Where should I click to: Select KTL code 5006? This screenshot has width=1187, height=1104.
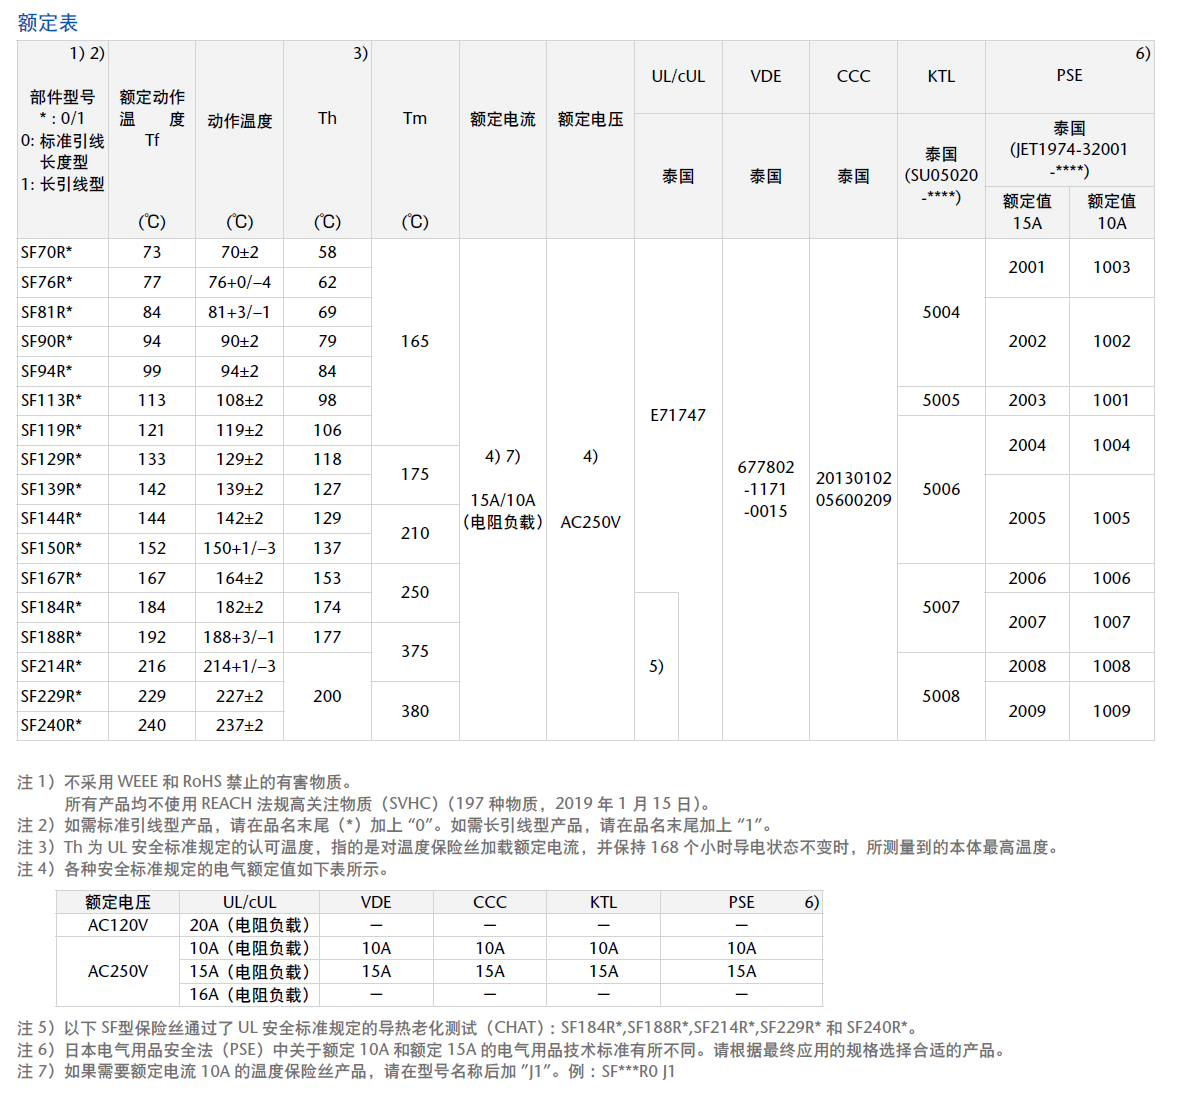pyautogui.click(x=941, y=489)
